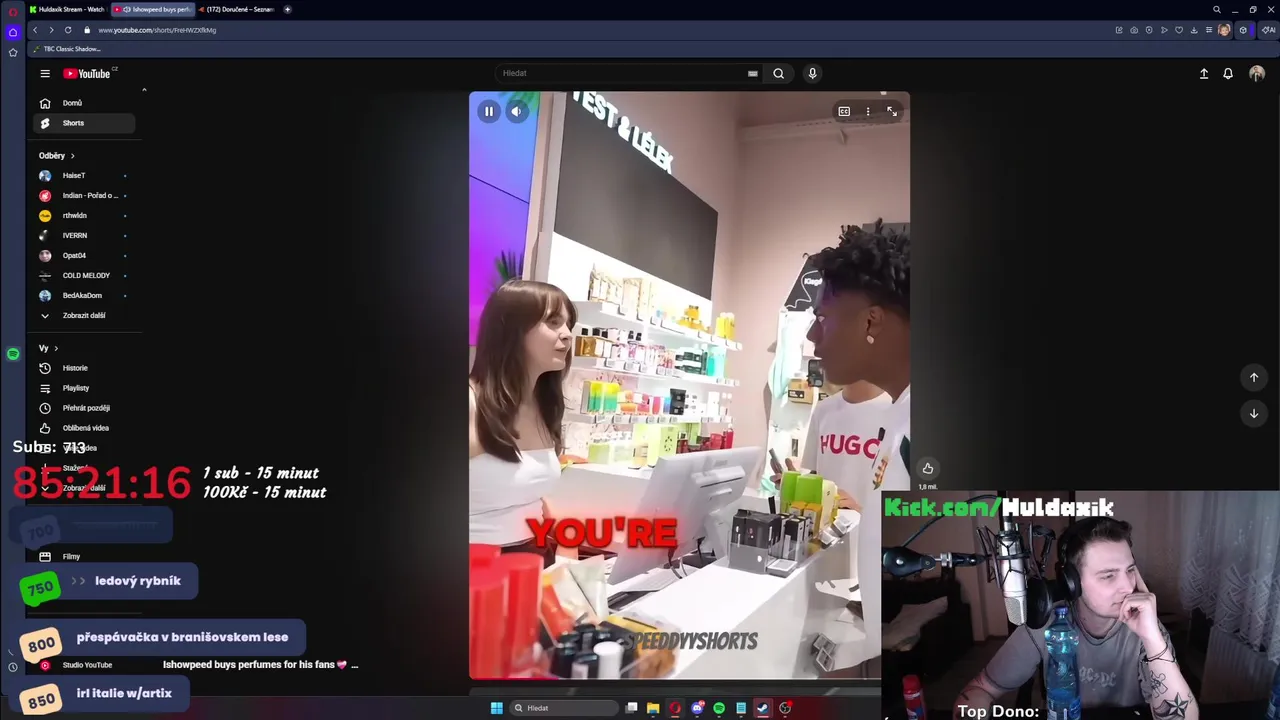
Task: Open Historie in sidebar
Action: coord(84,368)
